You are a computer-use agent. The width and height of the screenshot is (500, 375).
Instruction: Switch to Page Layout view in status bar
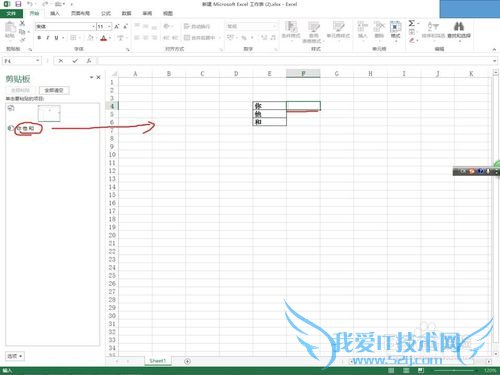pyautogui.click(x=406, y=370)
